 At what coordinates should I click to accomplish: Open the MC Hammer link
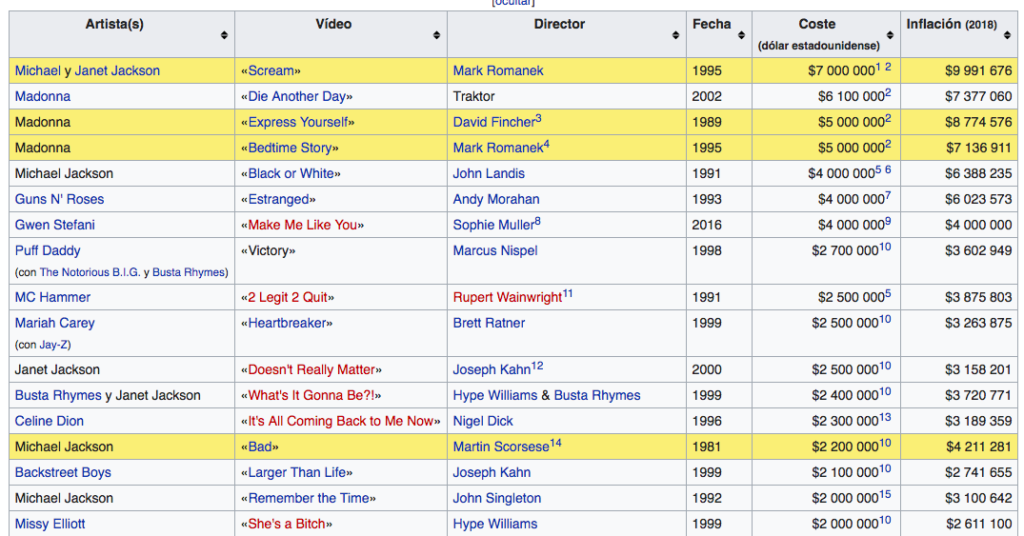(53, 297)
